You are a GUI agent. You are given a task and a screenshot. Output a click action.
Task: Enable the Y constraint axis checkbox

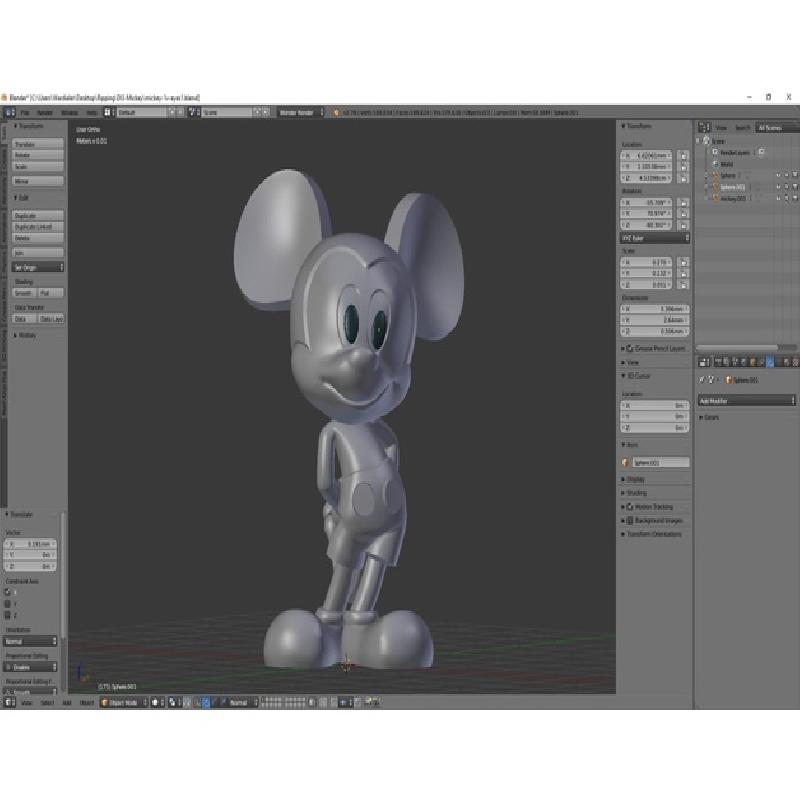[9, 604]
